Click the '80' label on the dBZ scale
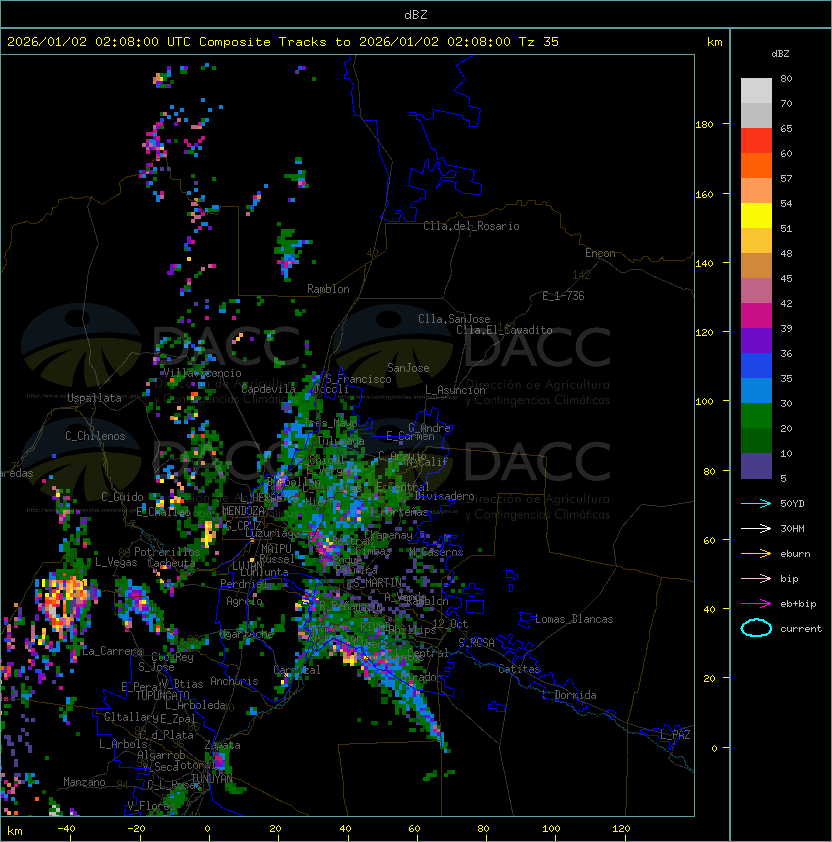This screenshot has height=842, width=832. tap(786, 78)
